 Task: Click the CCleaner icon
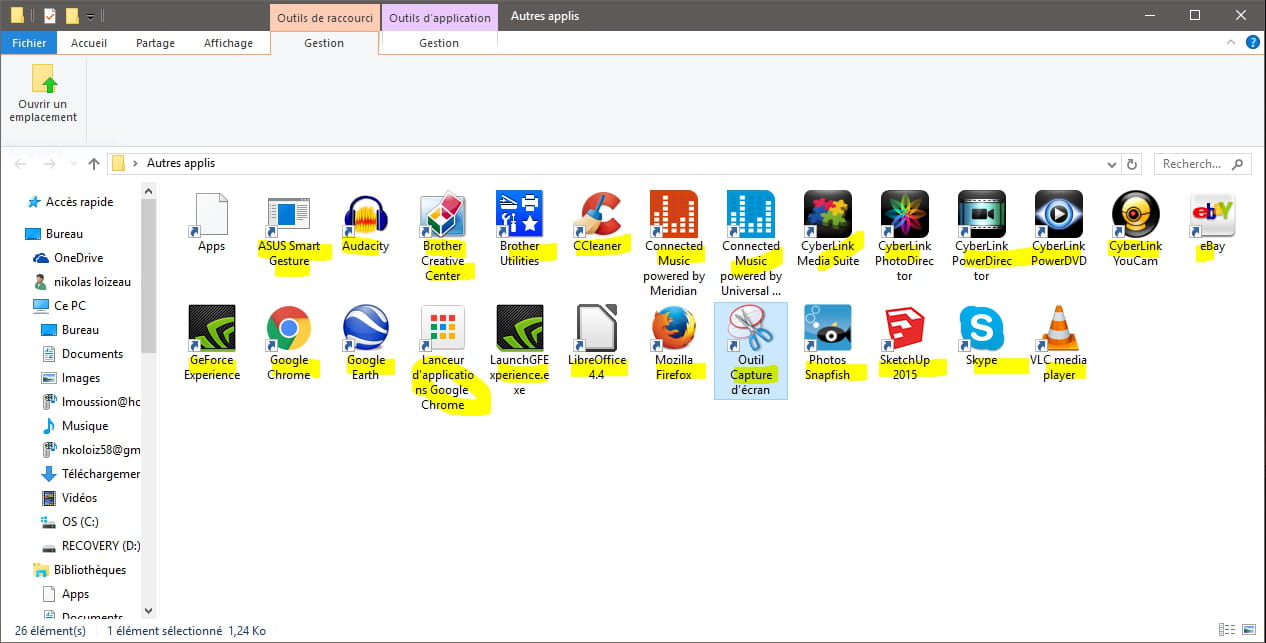596,214
